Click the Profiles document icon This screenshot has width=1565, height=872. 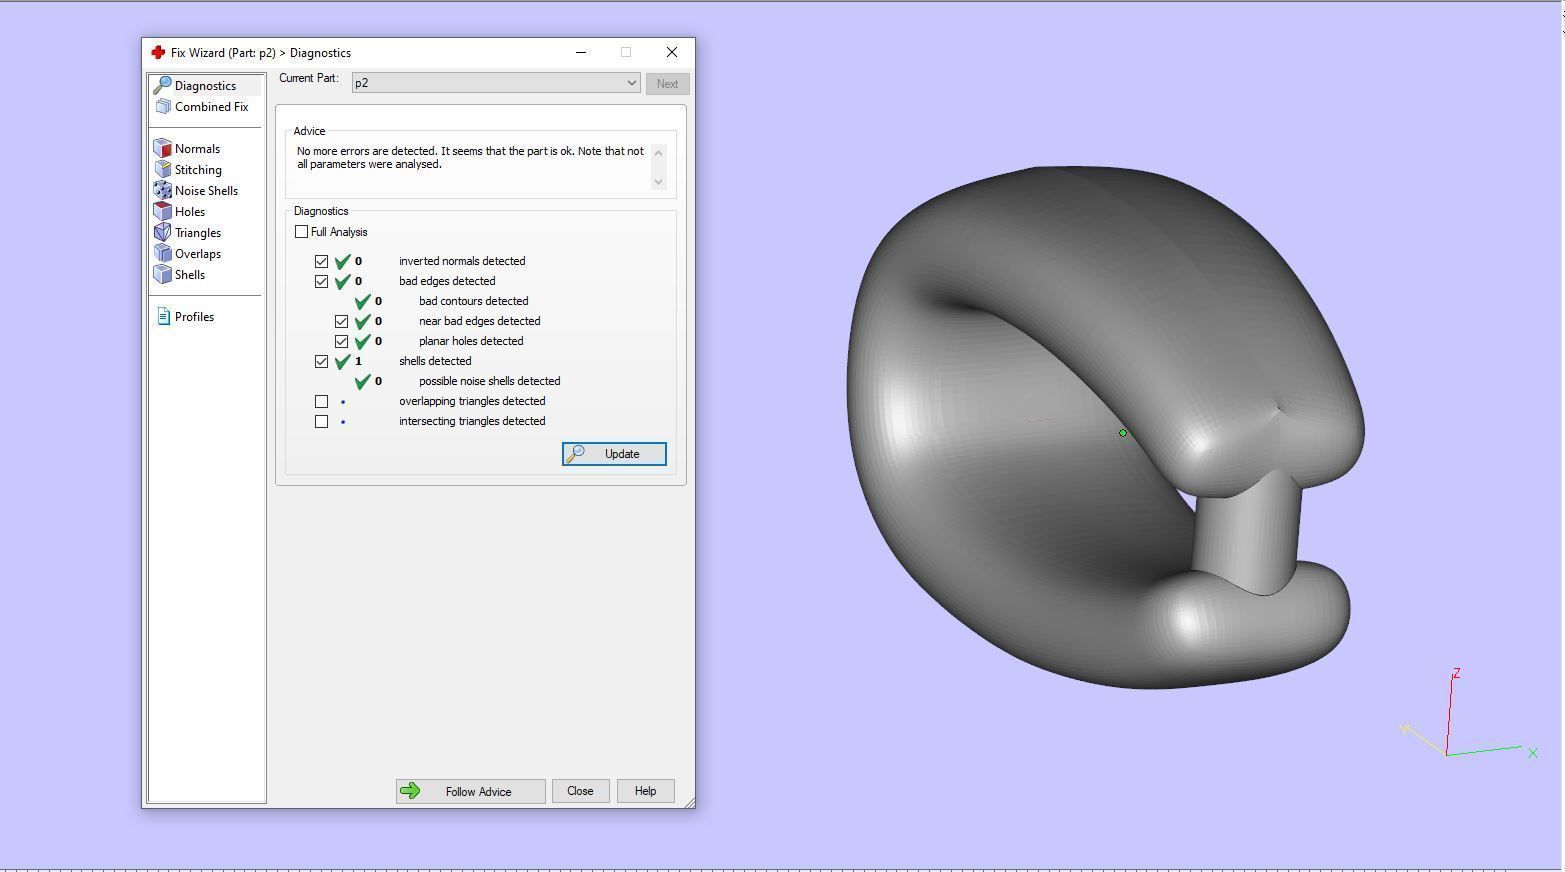click(163, 317)
